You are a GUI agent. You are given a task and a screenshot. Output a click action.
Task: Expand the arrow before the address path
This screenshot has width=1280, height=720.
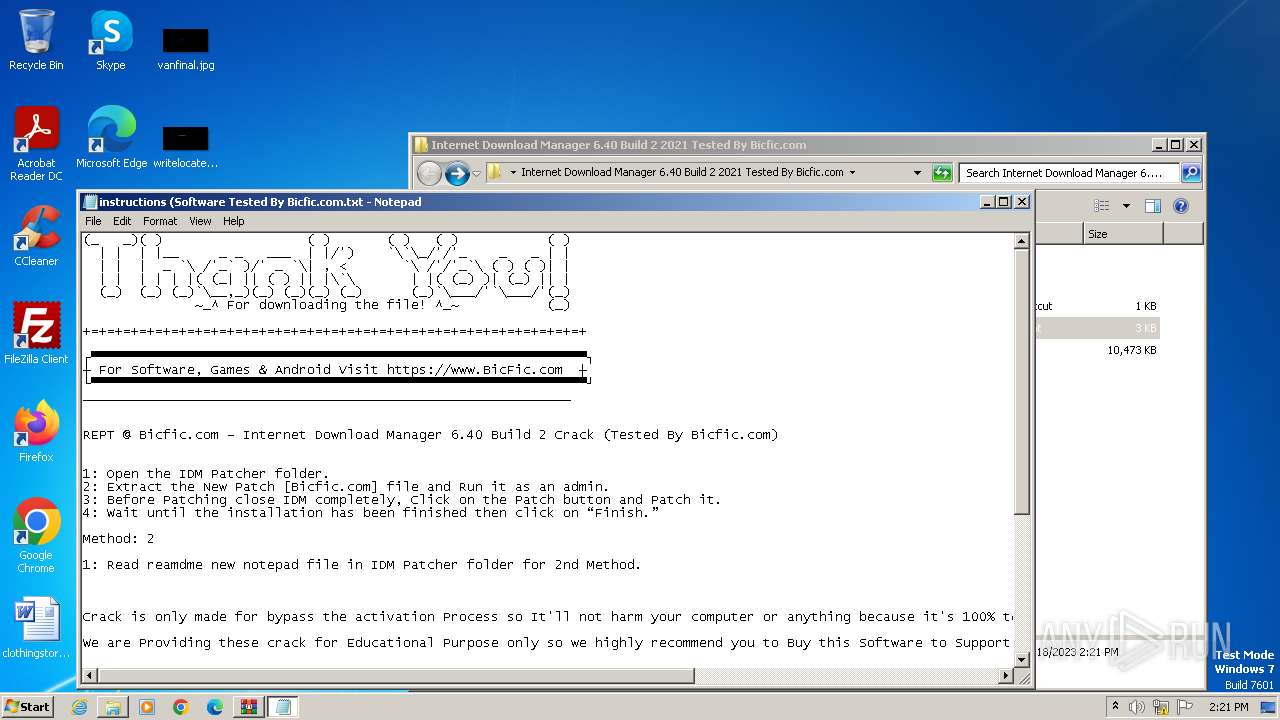[513, 172]
